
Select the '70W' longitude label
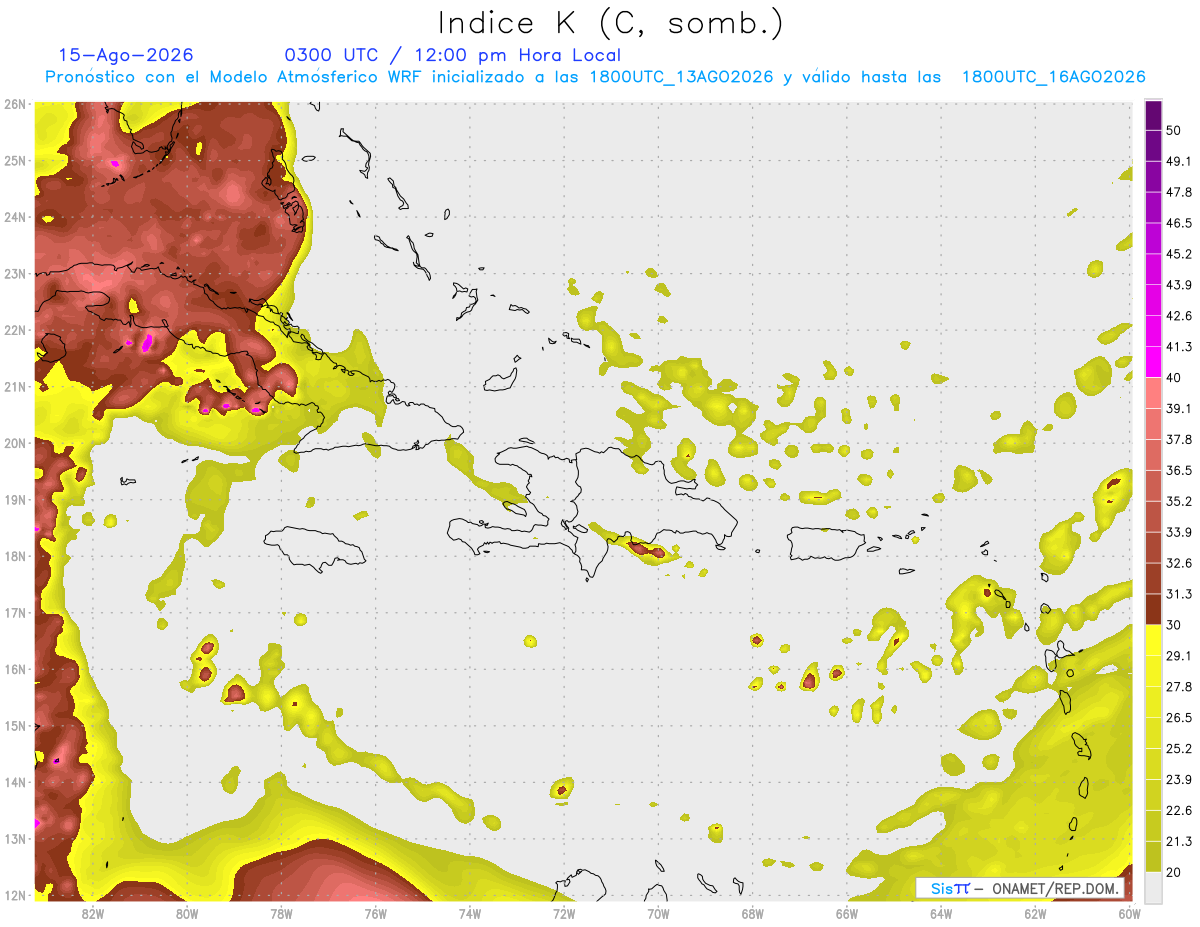[x=658, y=912]
